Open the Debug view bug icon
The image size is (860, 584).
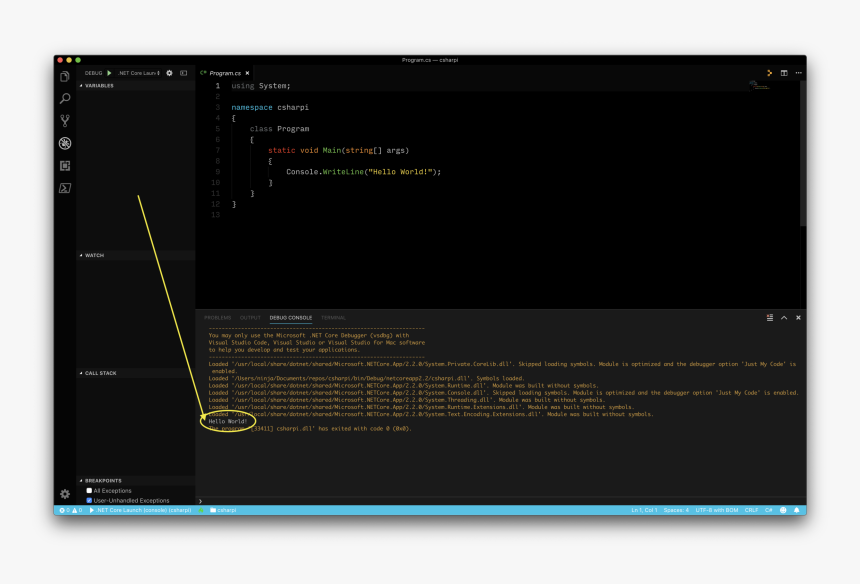[x=65, y=144]
